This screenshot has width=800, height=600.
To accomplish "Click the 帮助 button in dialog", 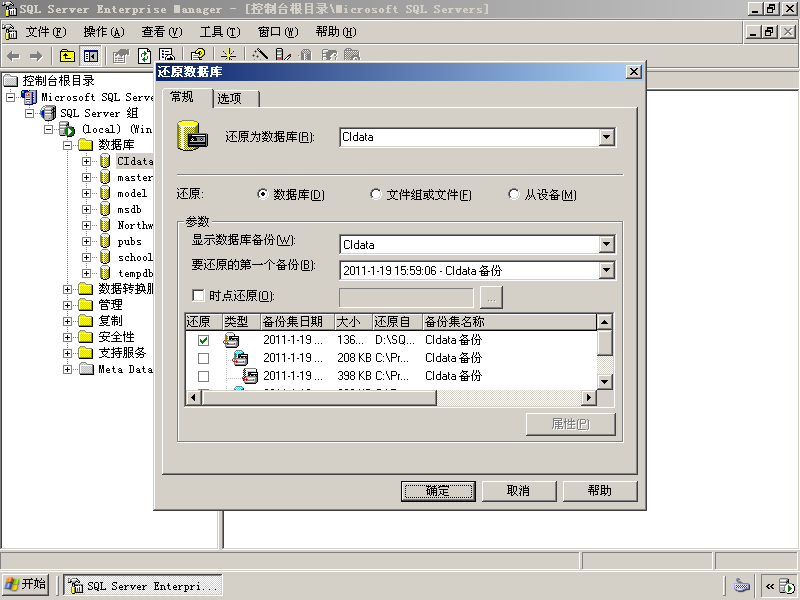I will (599, 491).
